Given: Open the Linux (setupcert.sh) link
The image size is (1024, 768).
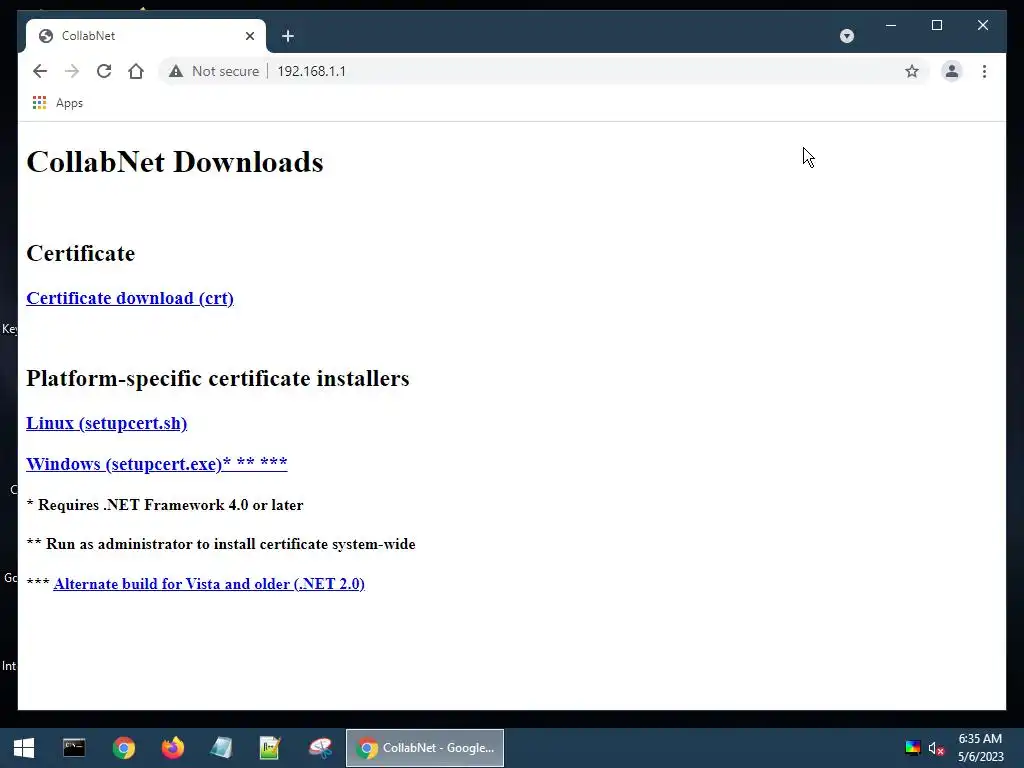Looking at the screenshot, I should tap(106, 423).
